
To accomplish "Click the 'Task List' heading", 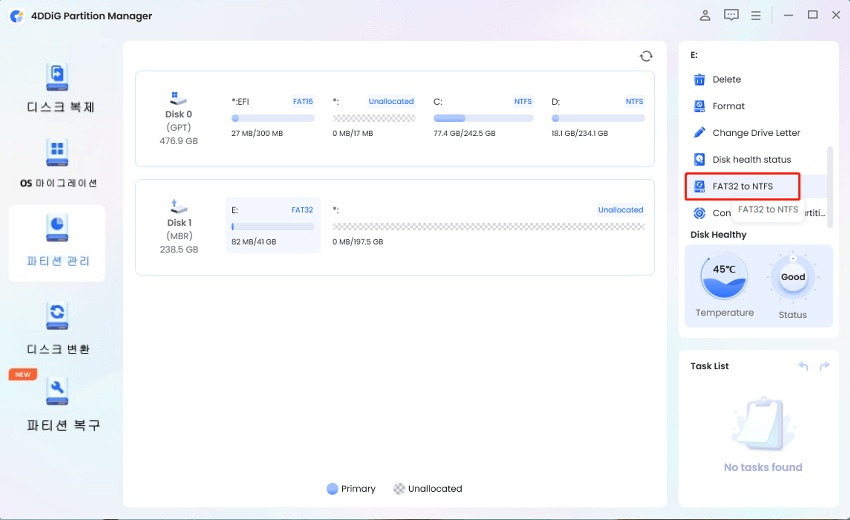I will [x=709, y=366].
